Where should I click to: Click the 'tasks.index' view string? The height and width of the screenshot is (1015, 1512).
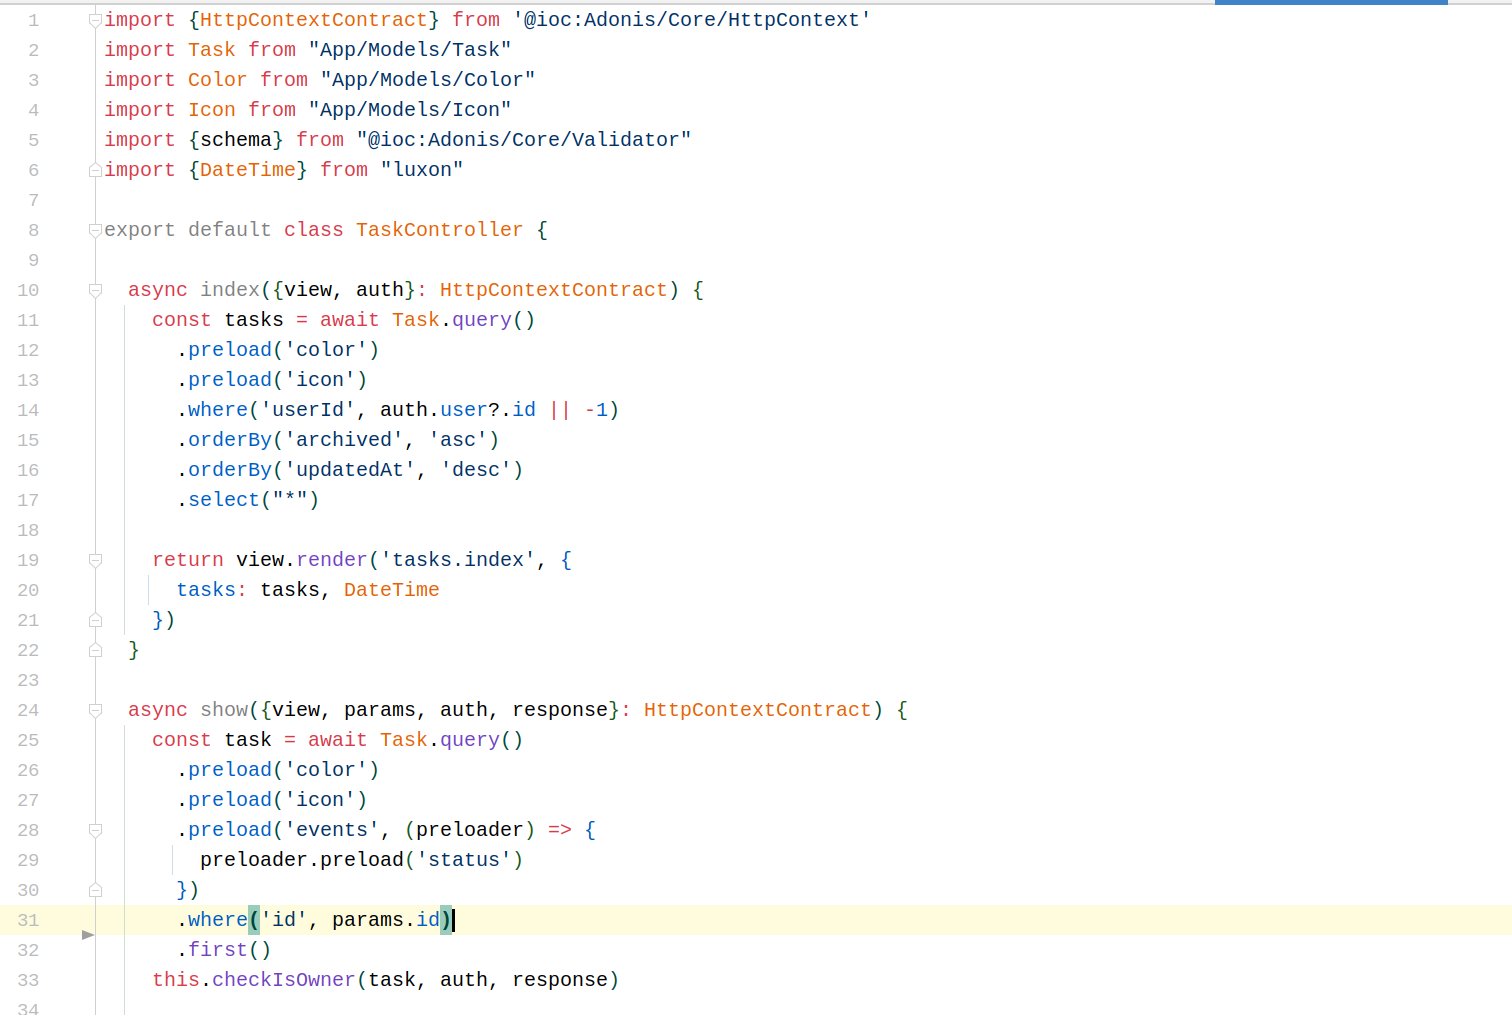click(x=458, y=560)
